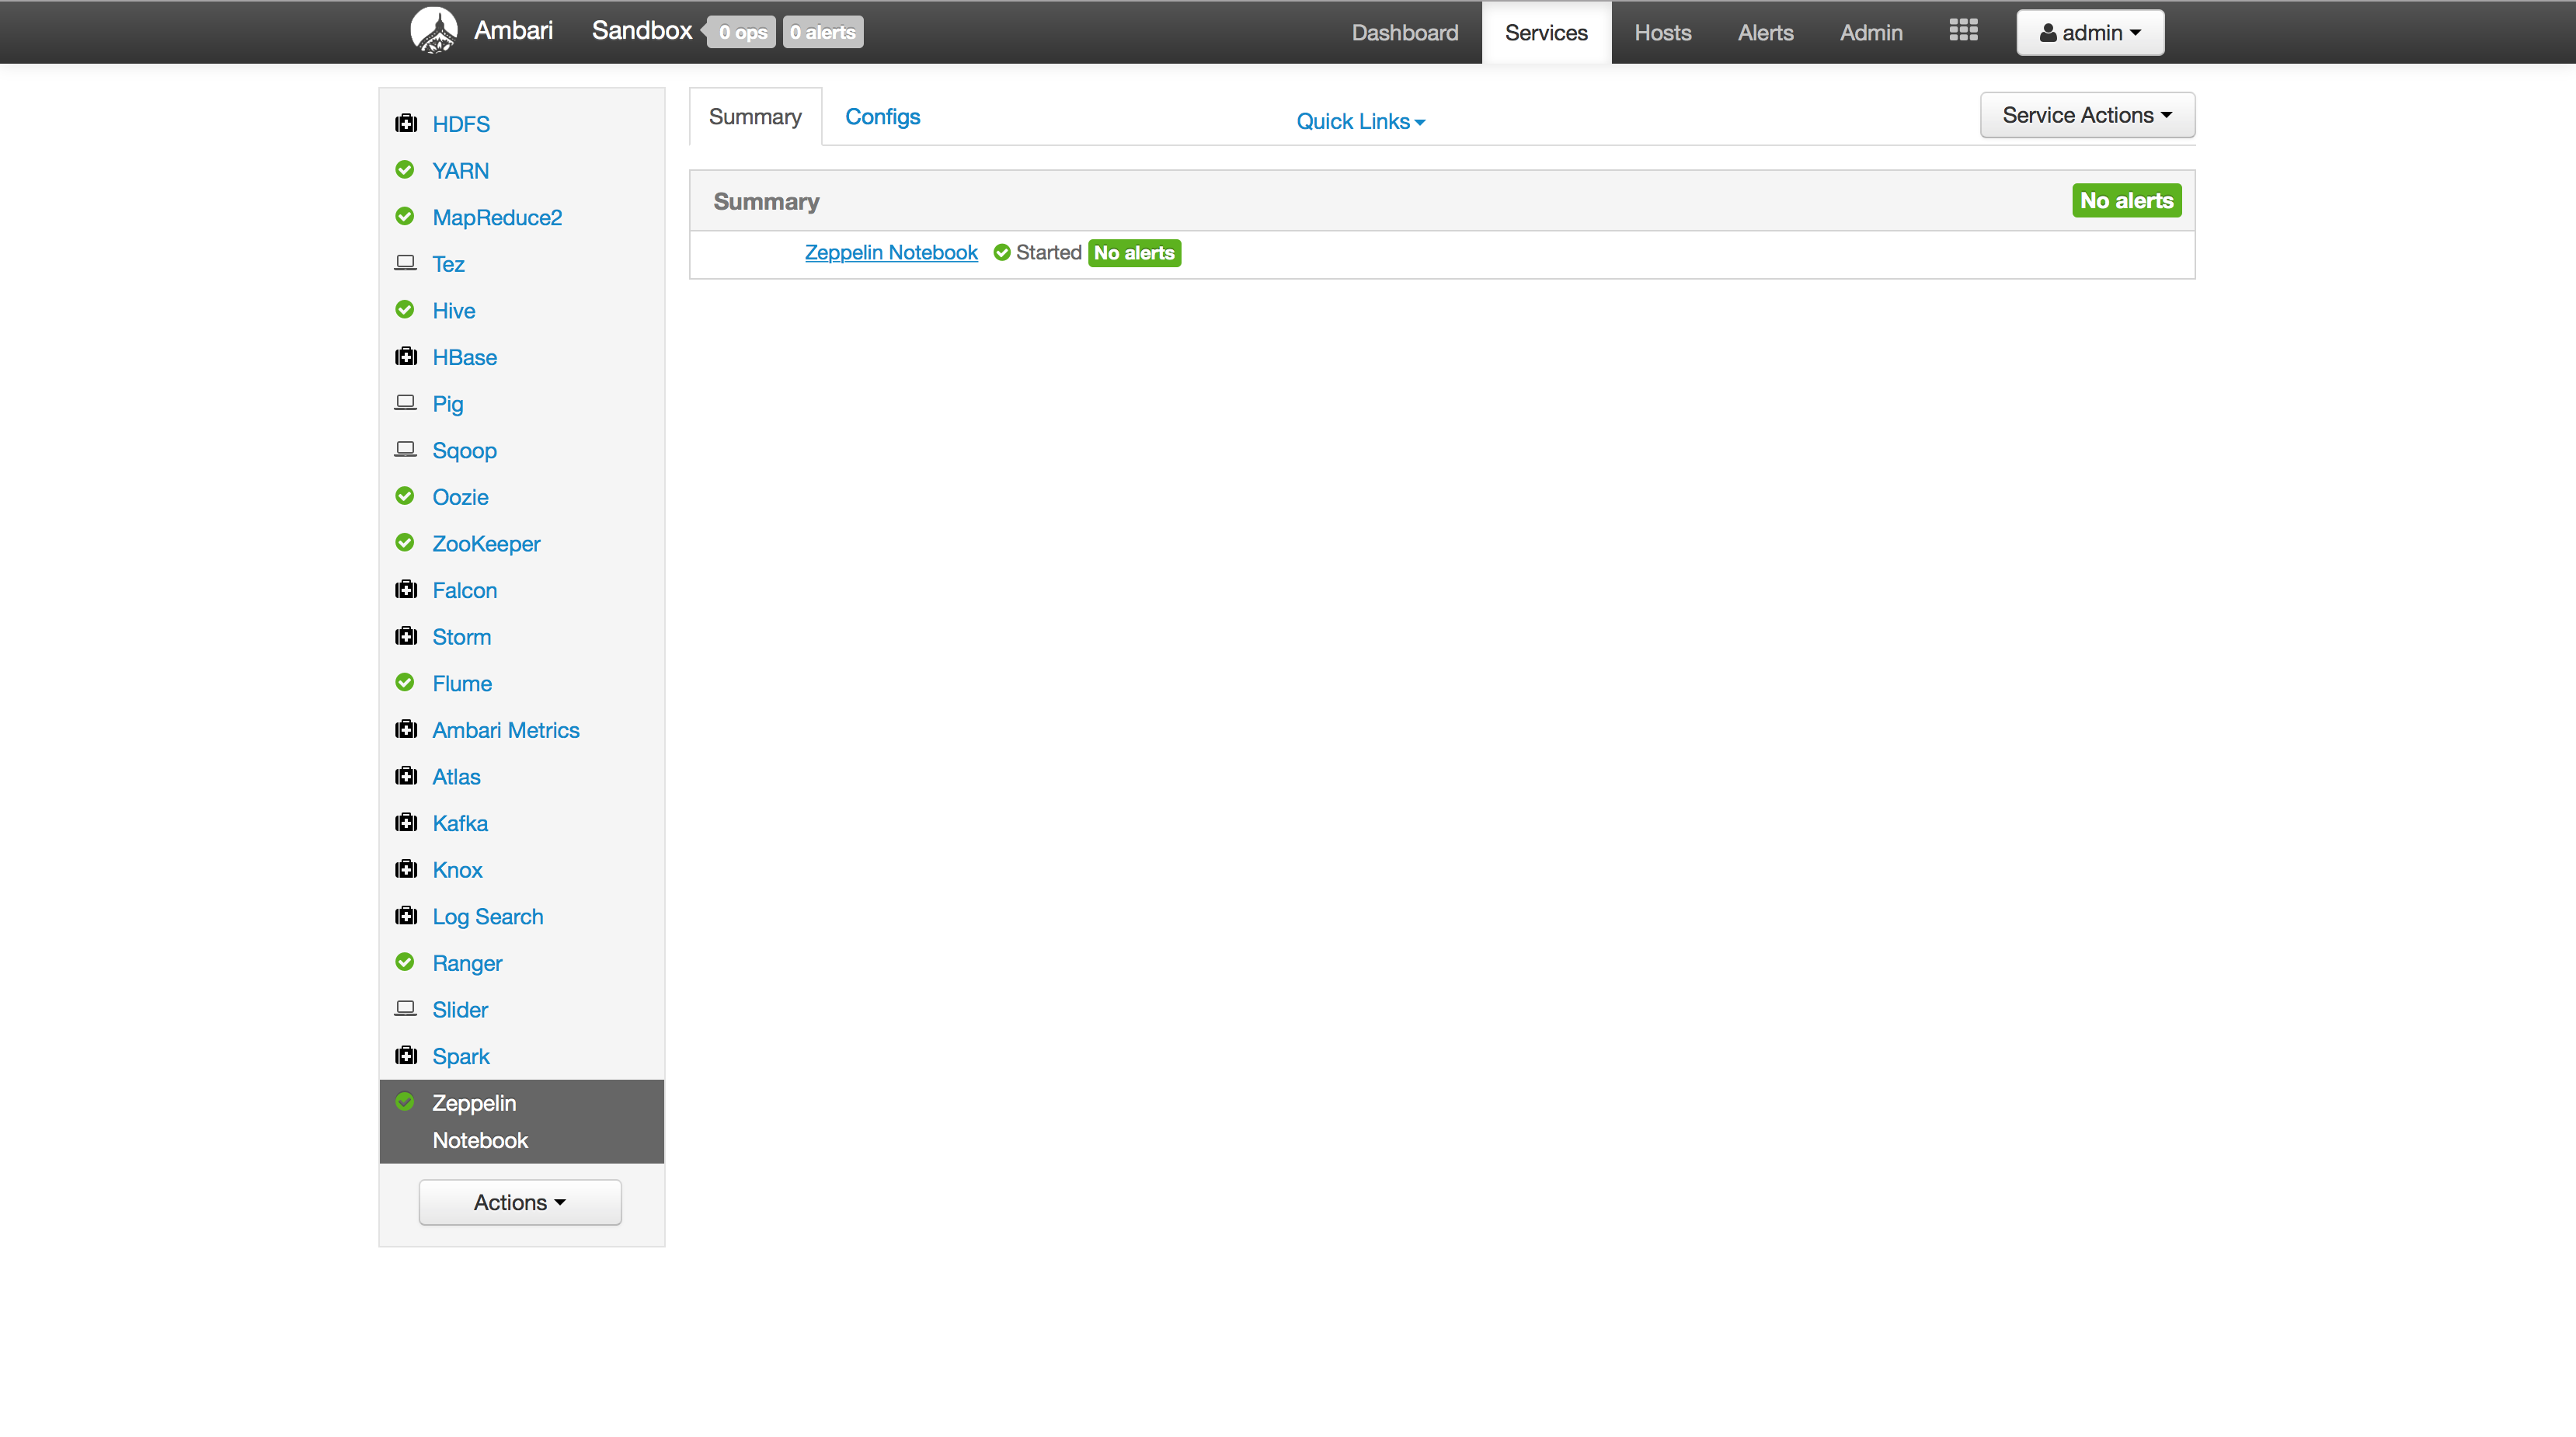2576x1437 pixels.
Task: Go to the Hosts menu
Action: [1662, 32]
